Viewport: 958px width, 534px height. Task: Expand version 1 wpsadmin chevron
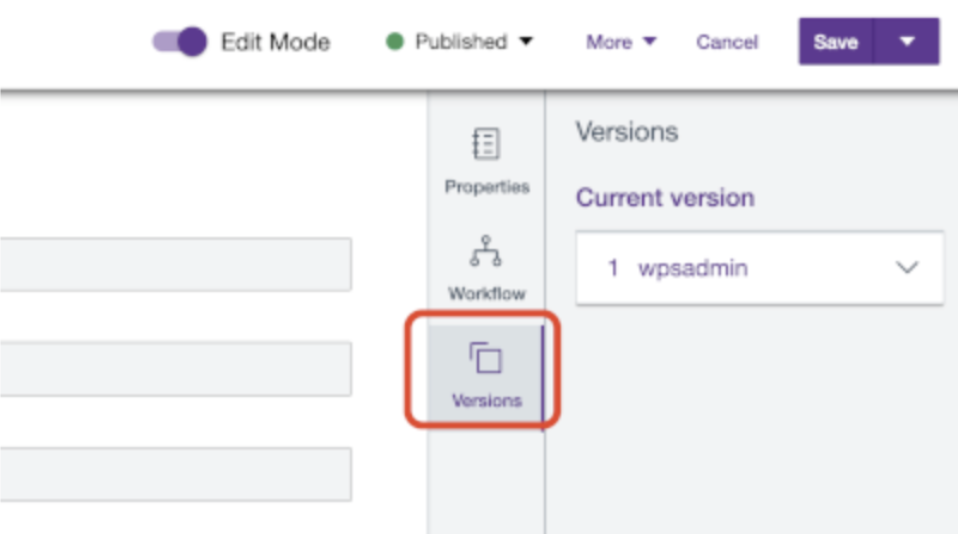click(x=907, y=268)
